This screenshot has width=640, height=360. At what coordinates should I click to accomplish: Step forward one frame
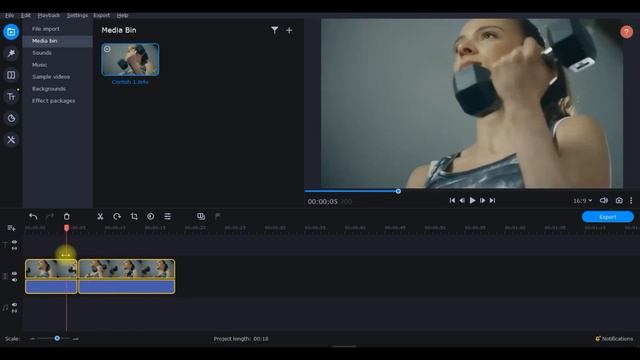(x=482, y=200)
